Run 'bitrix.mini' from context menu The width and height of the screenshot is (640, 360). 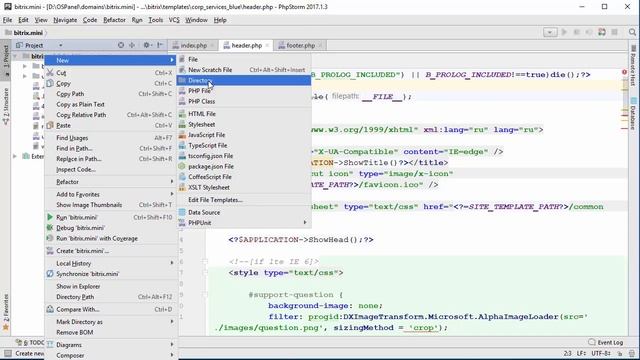click(110, 218)
